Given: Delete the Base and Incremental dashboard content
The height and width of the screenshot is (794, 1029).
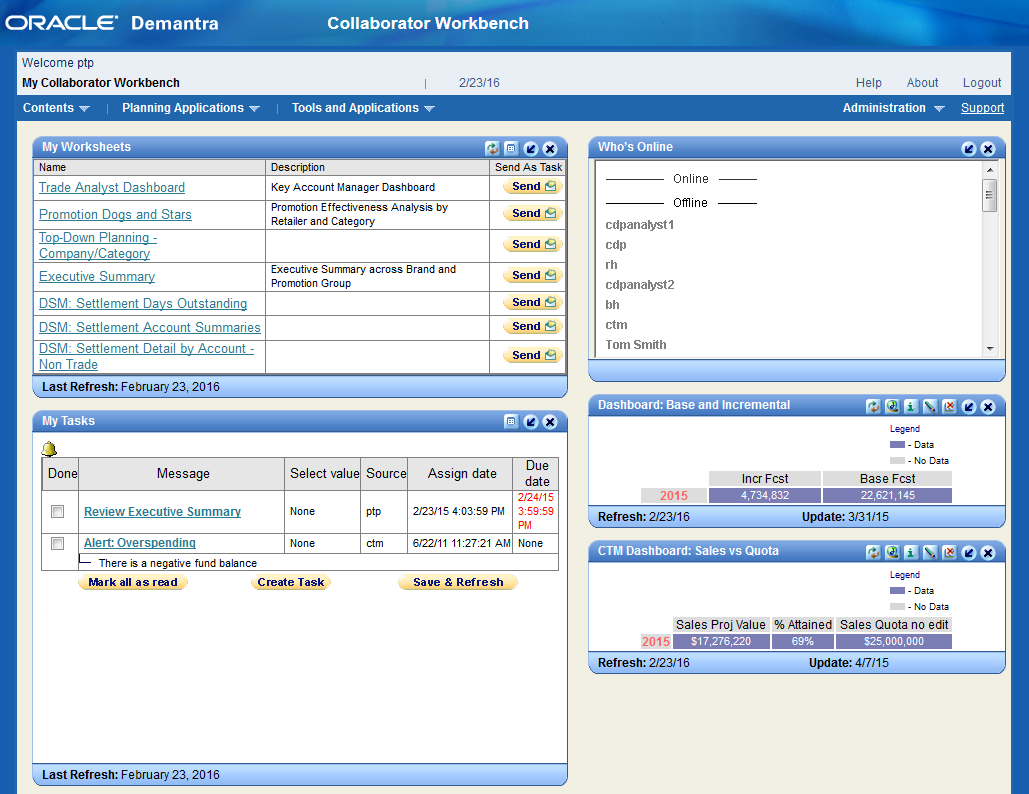Looking at the screenshot, I should [949, 407].
